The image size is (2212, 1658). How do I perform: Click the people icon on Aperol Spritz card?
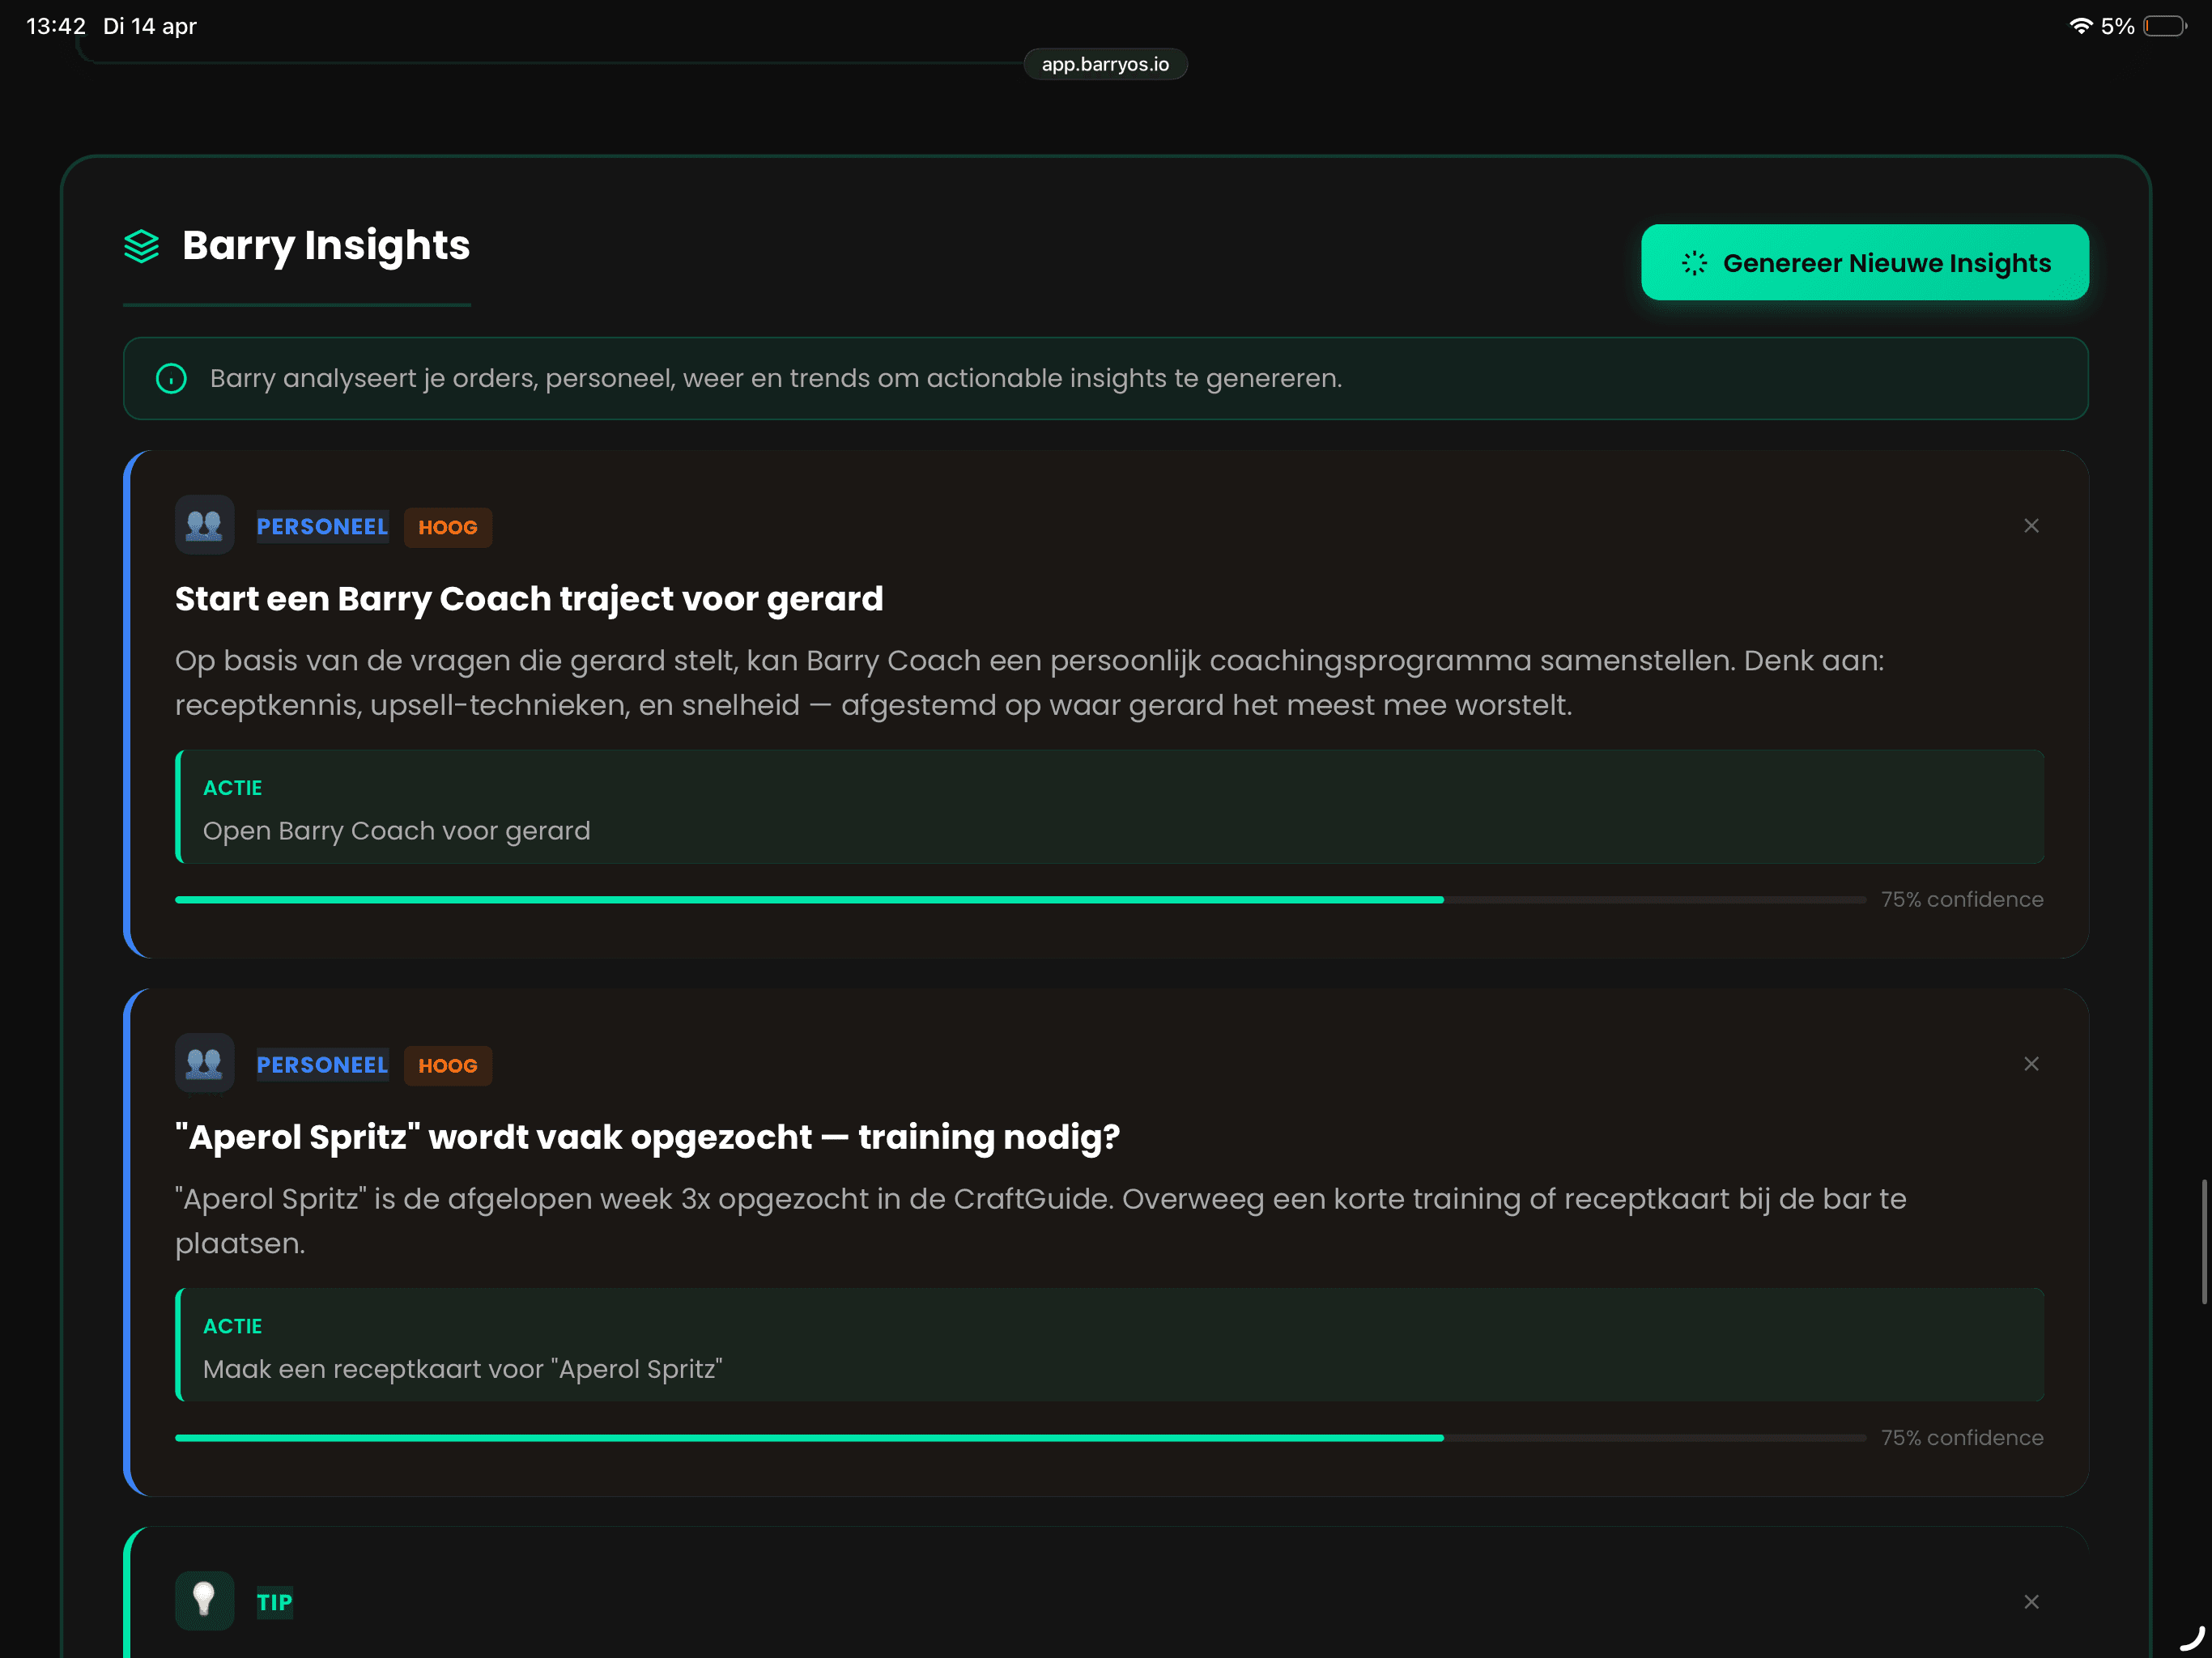[204, 1064]
